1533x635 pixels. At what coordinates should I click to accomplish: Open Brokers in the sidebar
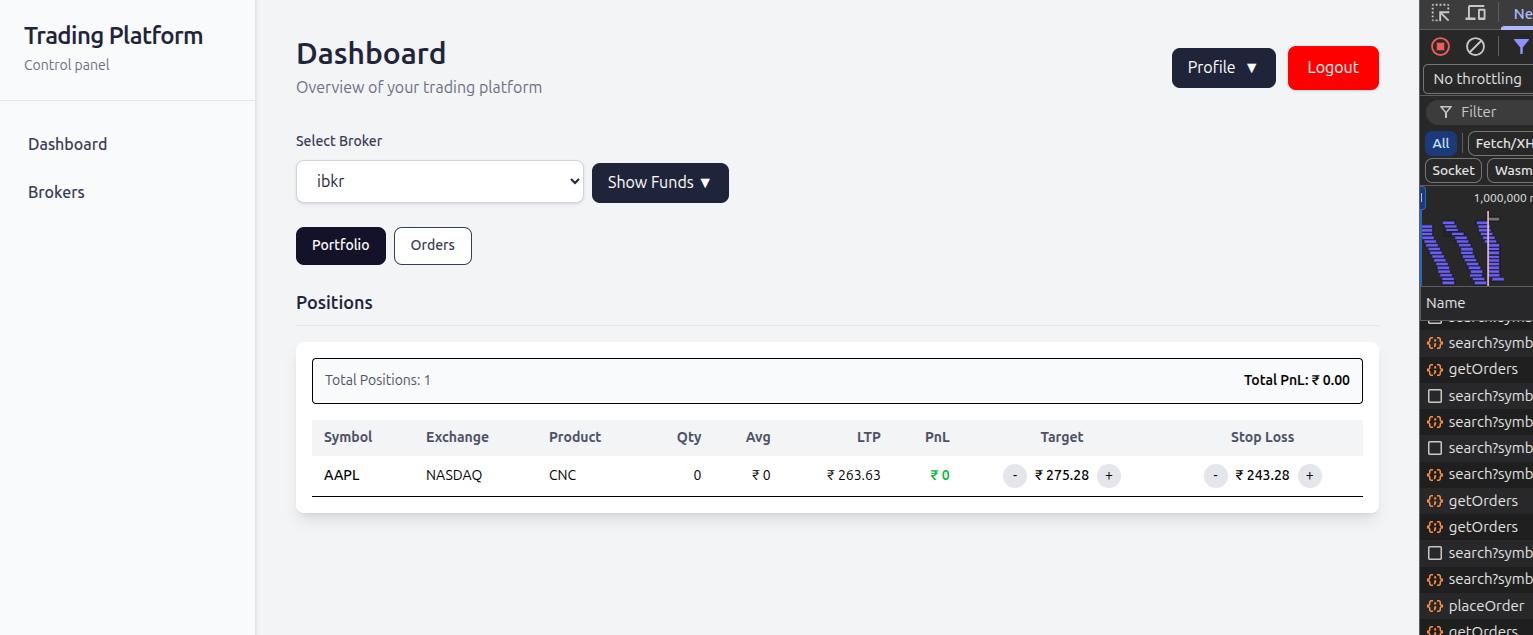(x=56, y=192)
